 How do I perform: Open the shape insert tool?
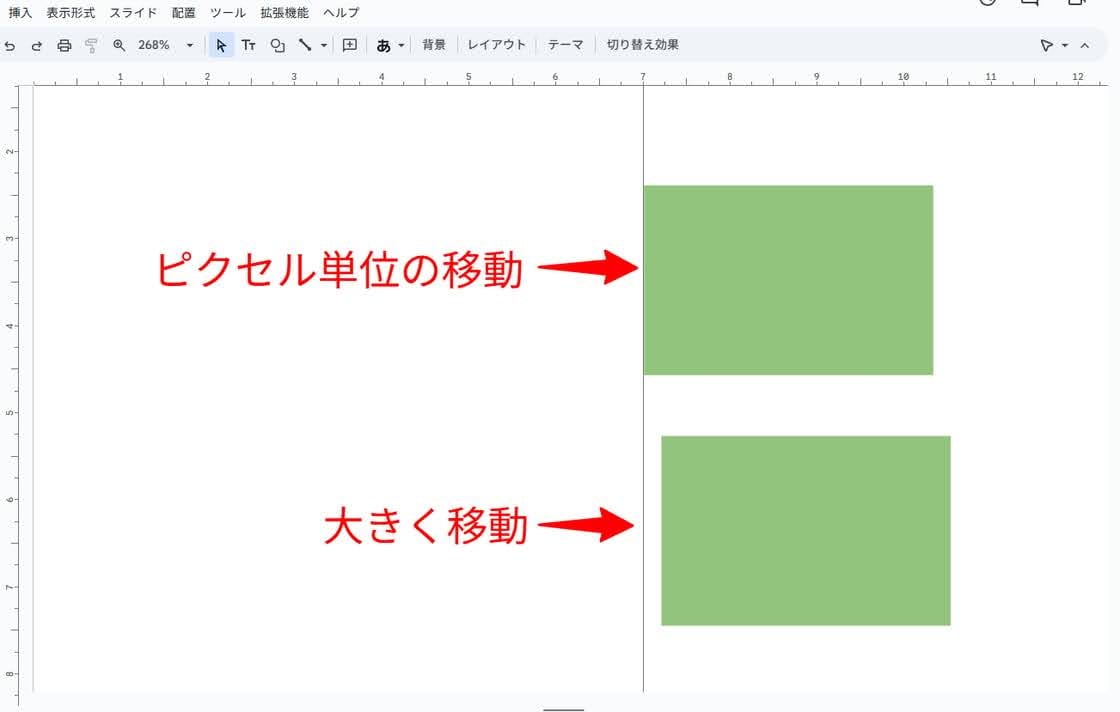pos(278,45)
